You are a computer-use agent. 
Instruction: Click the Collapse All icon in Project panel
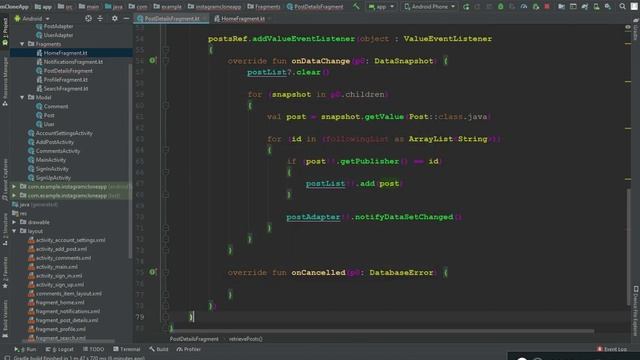pos(100,18)
